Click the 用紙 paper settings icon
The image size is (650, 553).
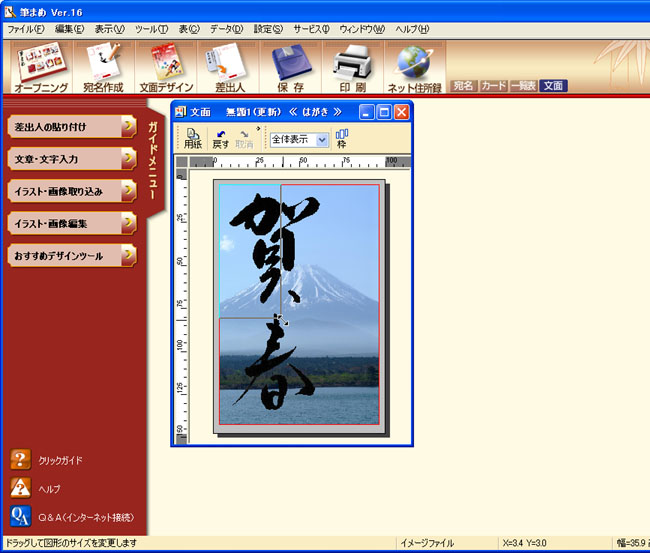(192, 138)
